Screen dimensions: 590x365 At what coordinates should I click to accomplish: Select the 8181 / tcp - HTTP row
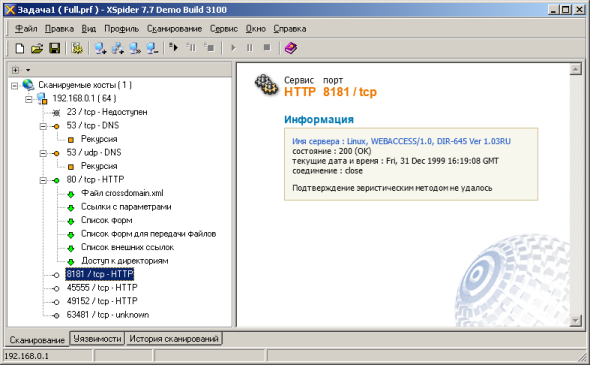click(99, 274)
